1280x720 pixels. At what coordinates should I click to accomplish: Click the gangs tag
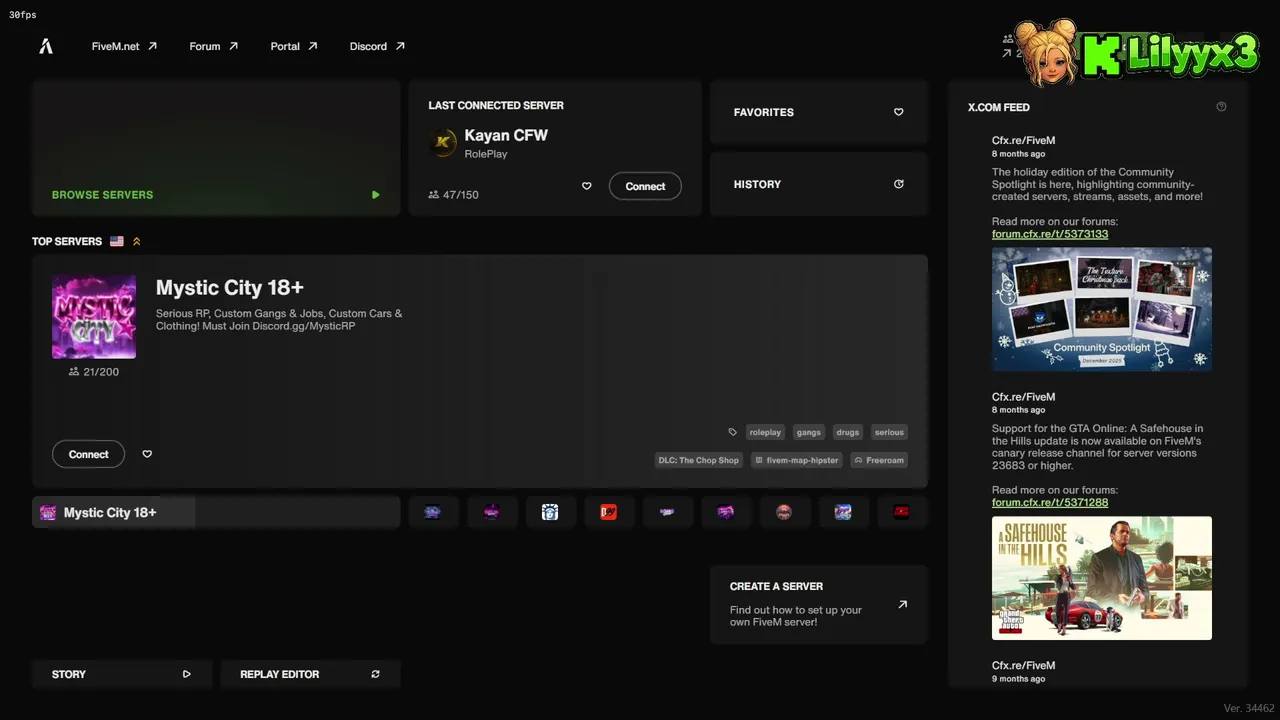click(x=809, y=432)
